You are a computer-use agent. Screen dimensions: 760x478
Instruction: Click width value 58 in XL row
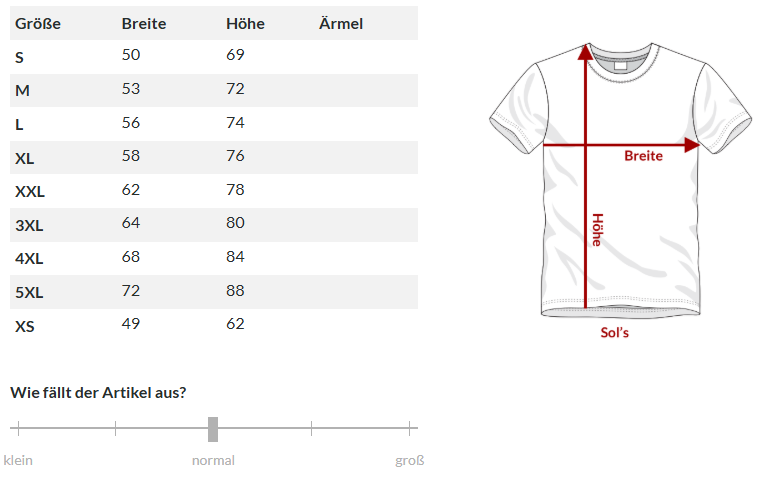click(x=131, y=155)
